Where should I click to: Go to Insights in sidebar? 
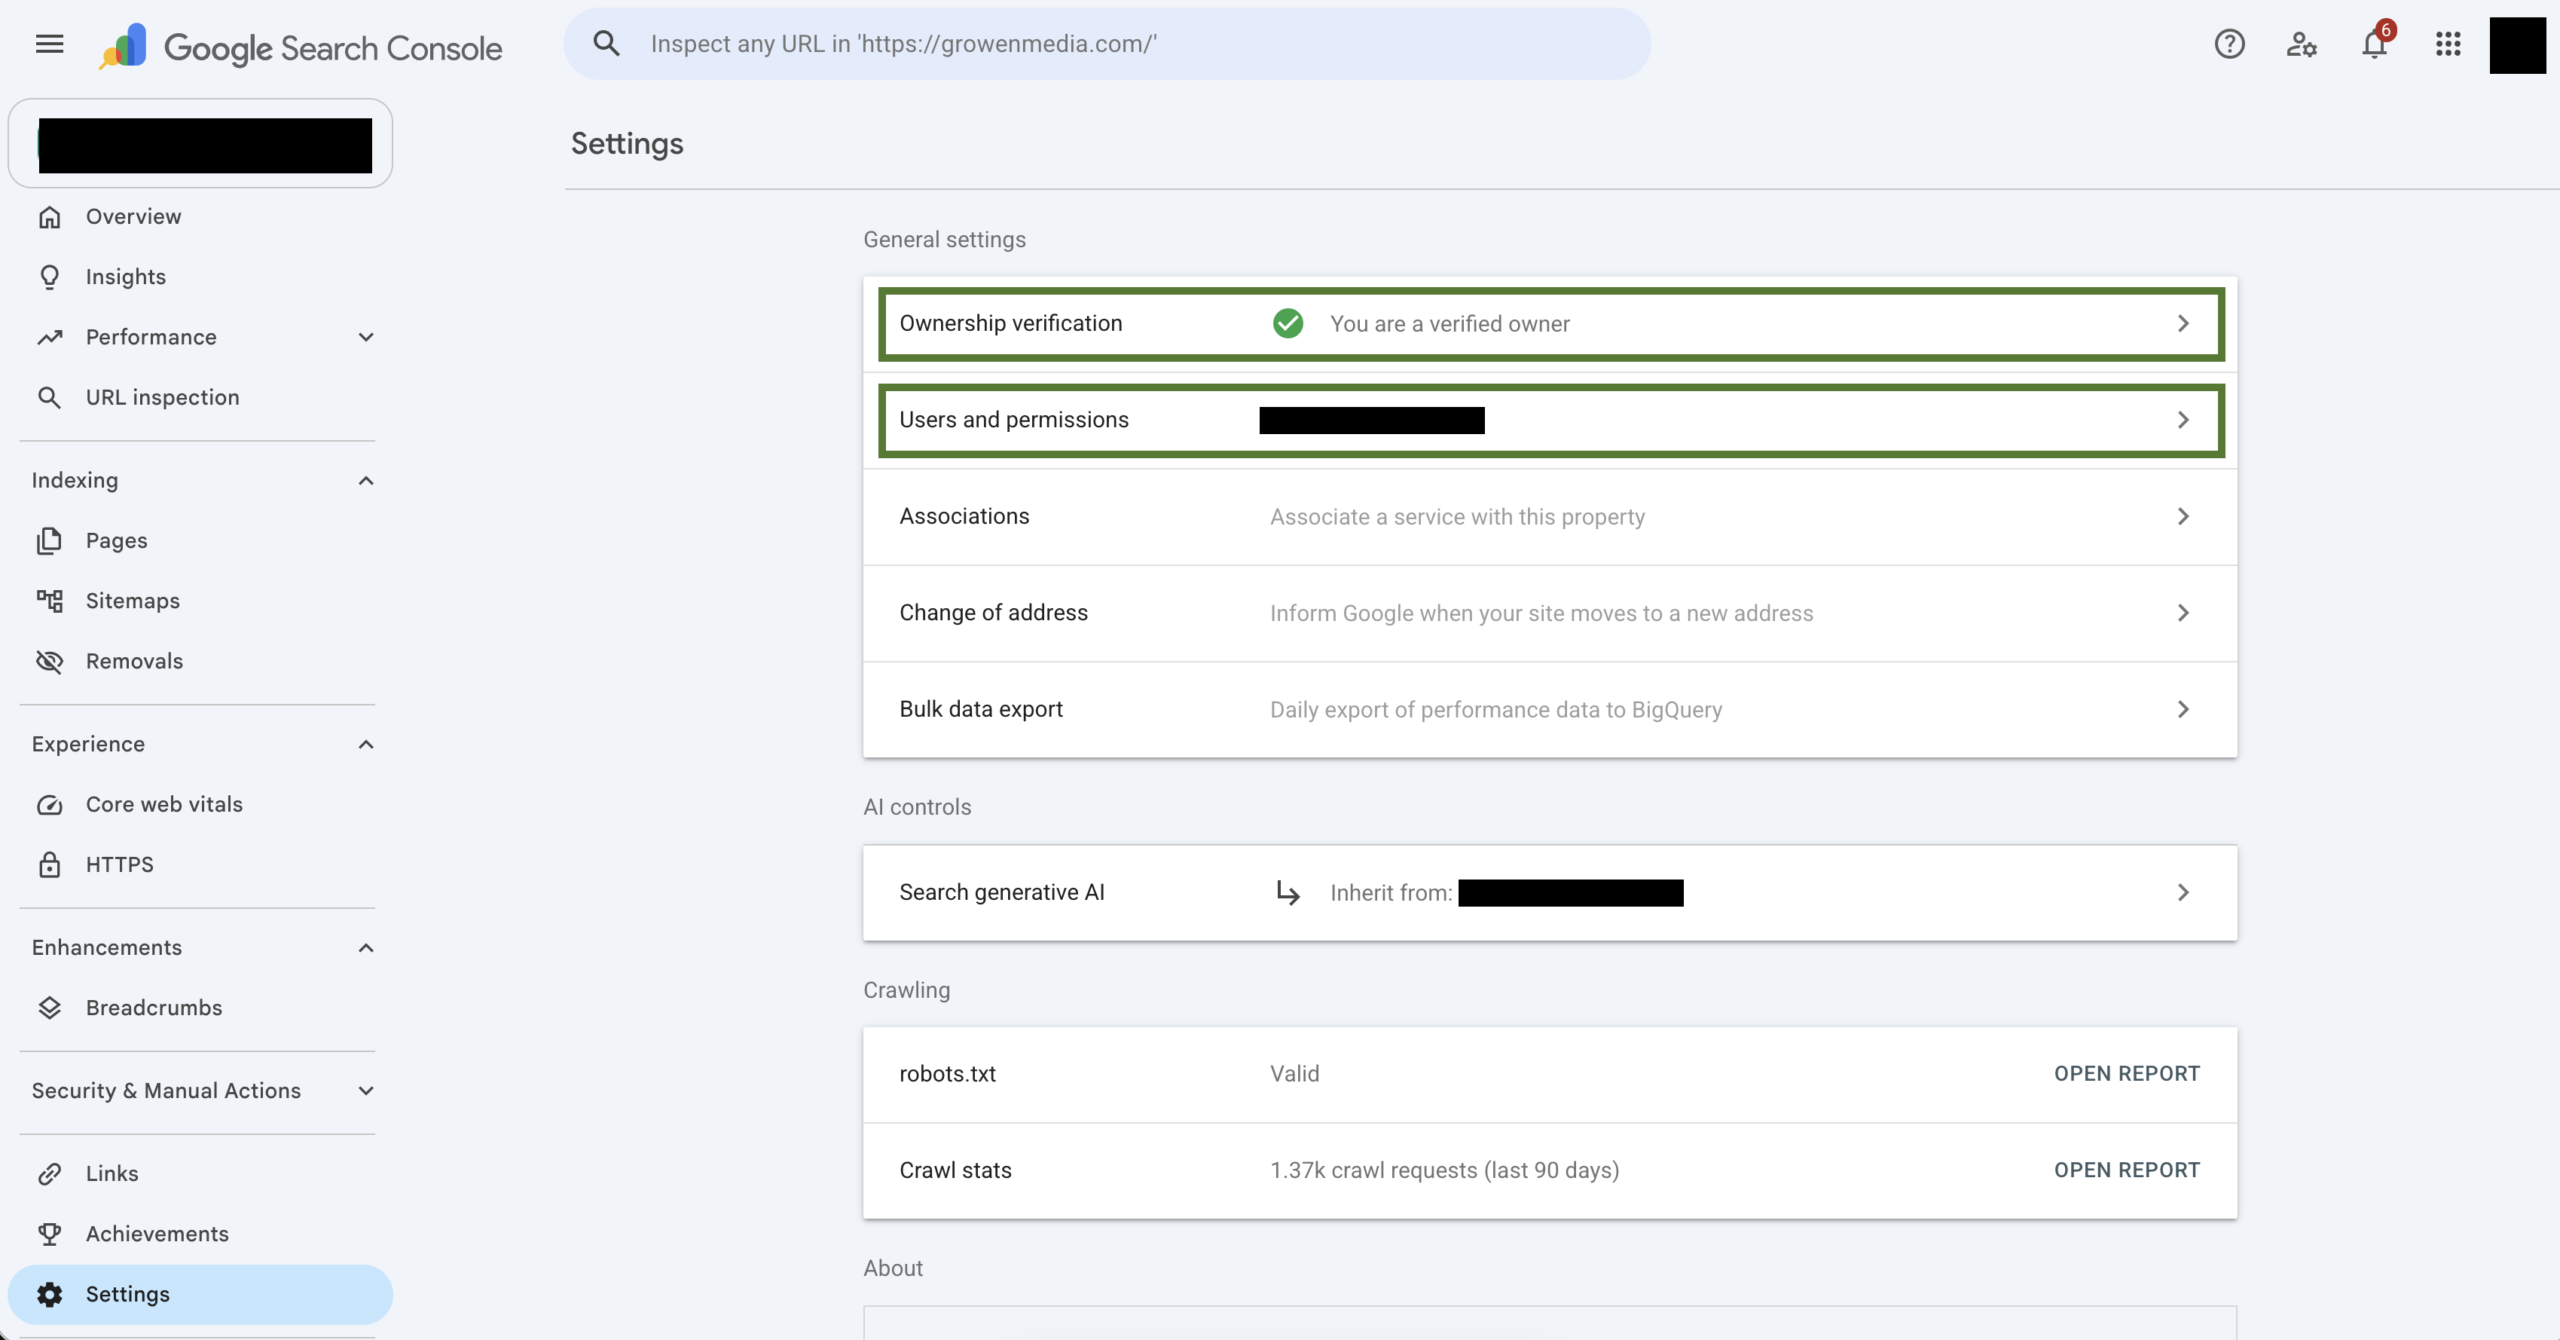126,277
